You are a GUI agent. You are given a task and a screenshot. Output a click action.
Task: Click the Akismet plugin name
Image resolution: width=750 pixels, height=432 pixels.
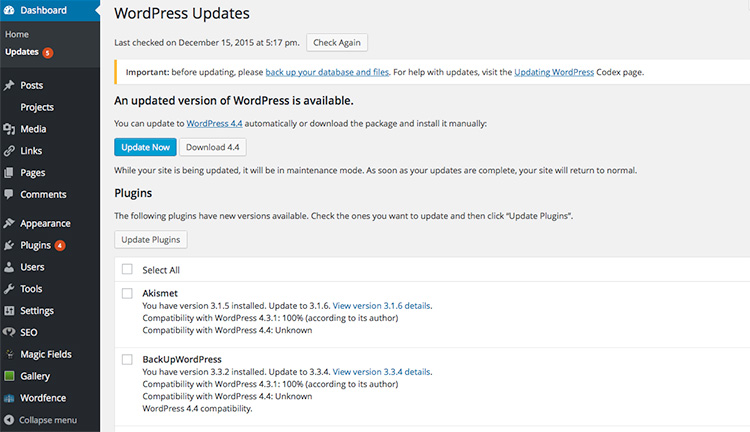click(x=160, y=293)
